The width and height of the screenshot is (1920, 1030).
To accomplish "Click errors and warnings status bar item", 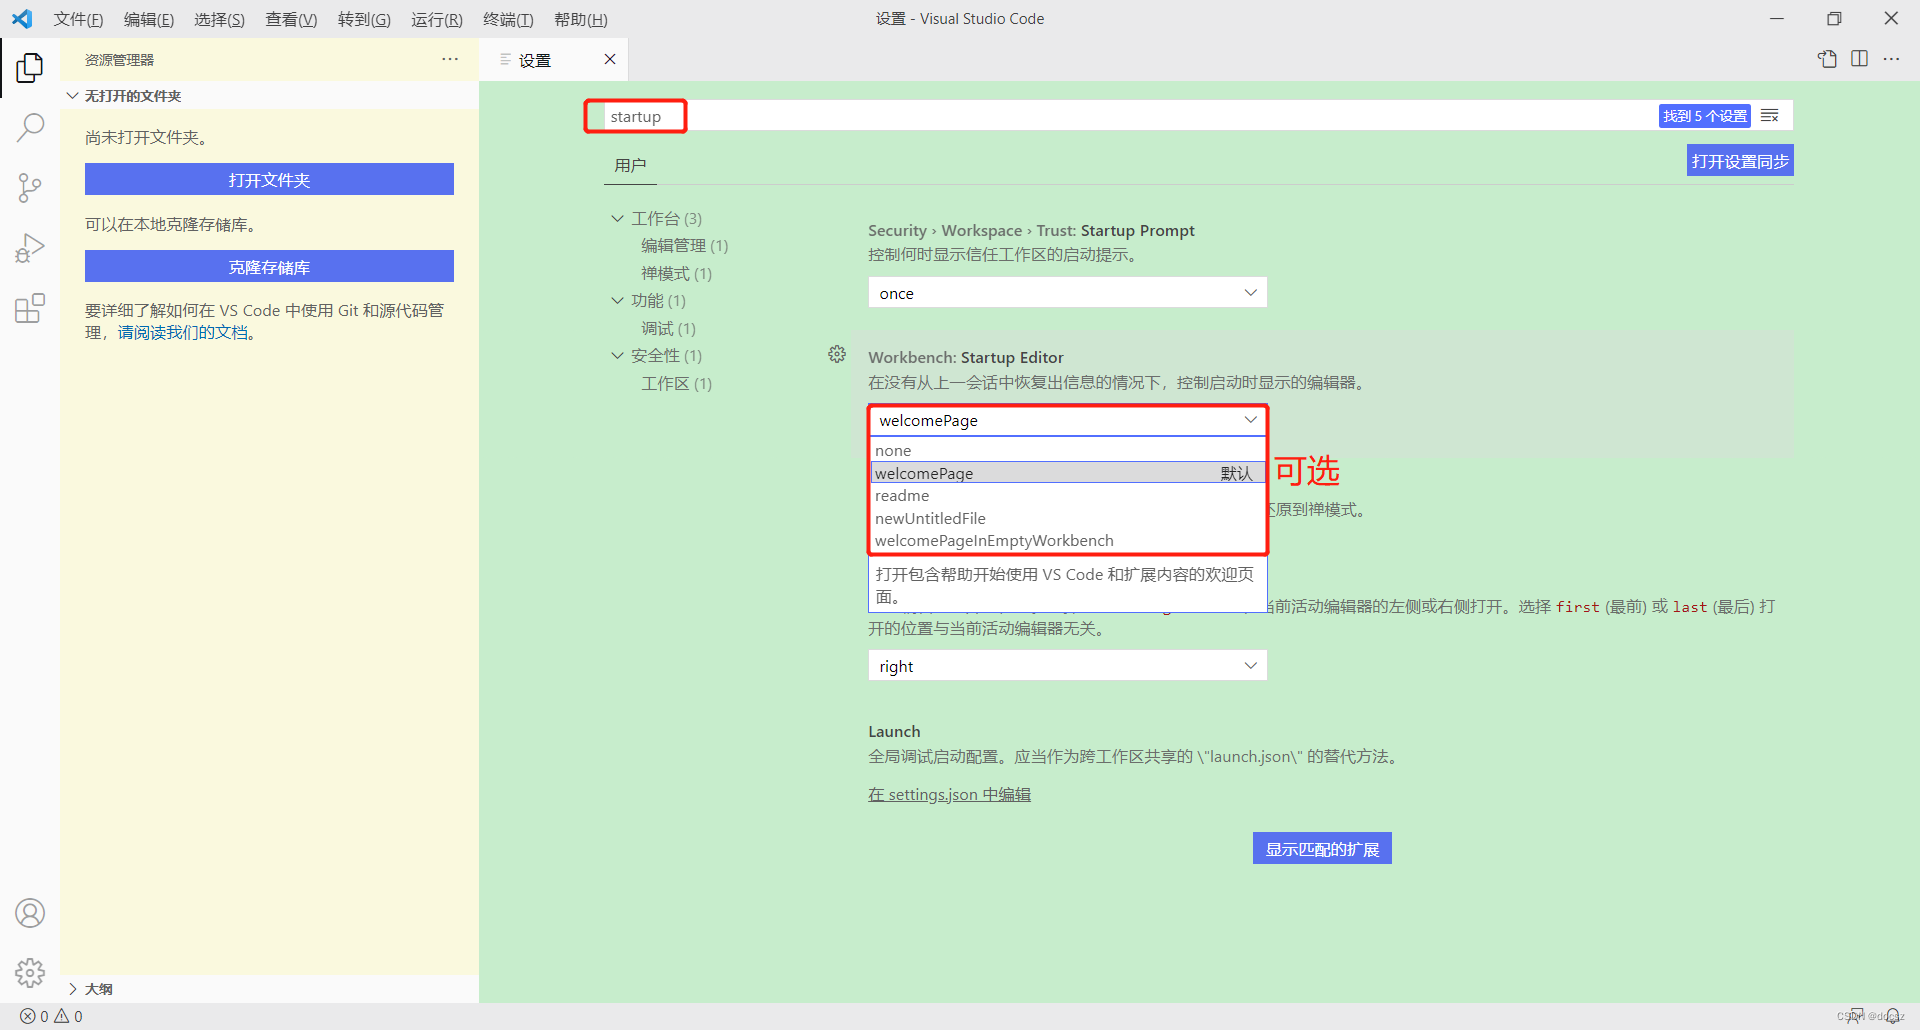I will click(x=51, y=1016).
